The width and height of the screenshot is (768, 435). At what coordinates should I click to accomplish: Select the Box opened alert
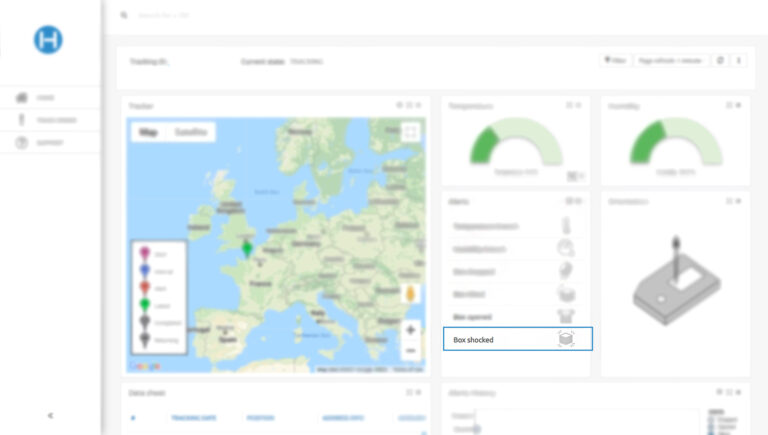pos(517,317)
